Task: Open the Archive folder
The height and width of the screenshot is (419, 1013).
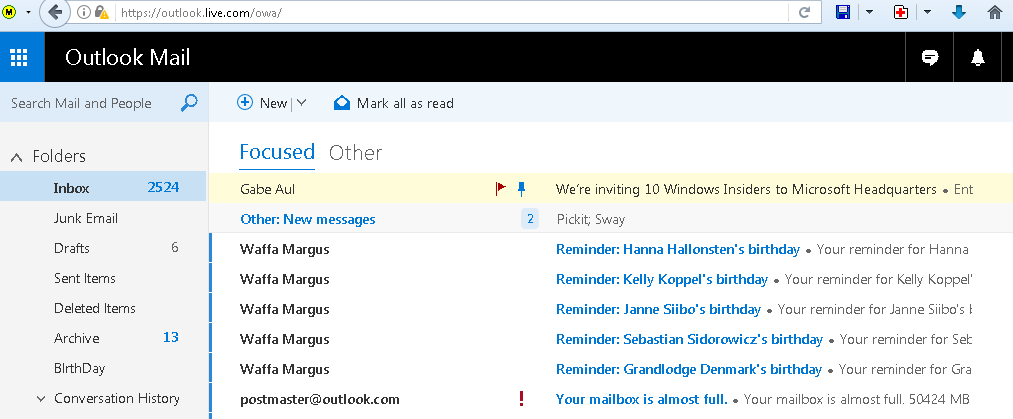Action: [76, 338]
